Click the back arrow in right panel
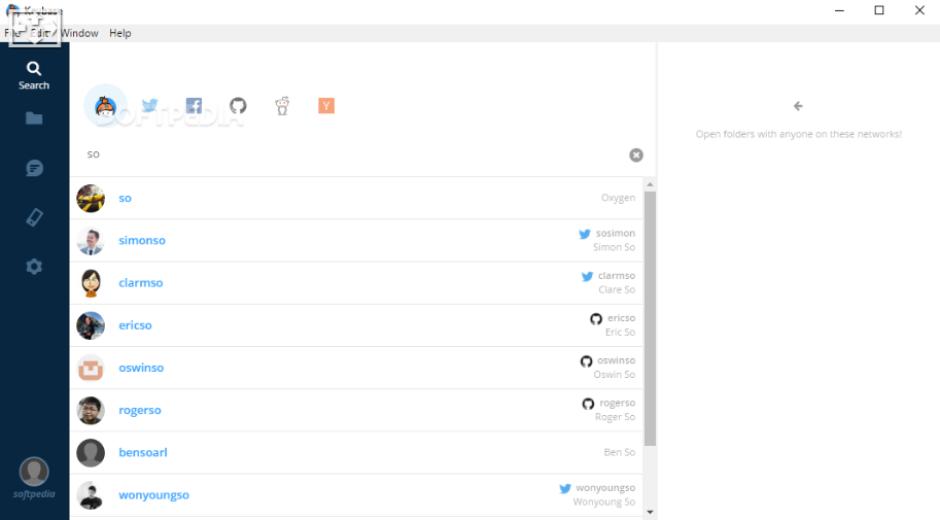Screen dimensions: 940x520 coord(798,106)
